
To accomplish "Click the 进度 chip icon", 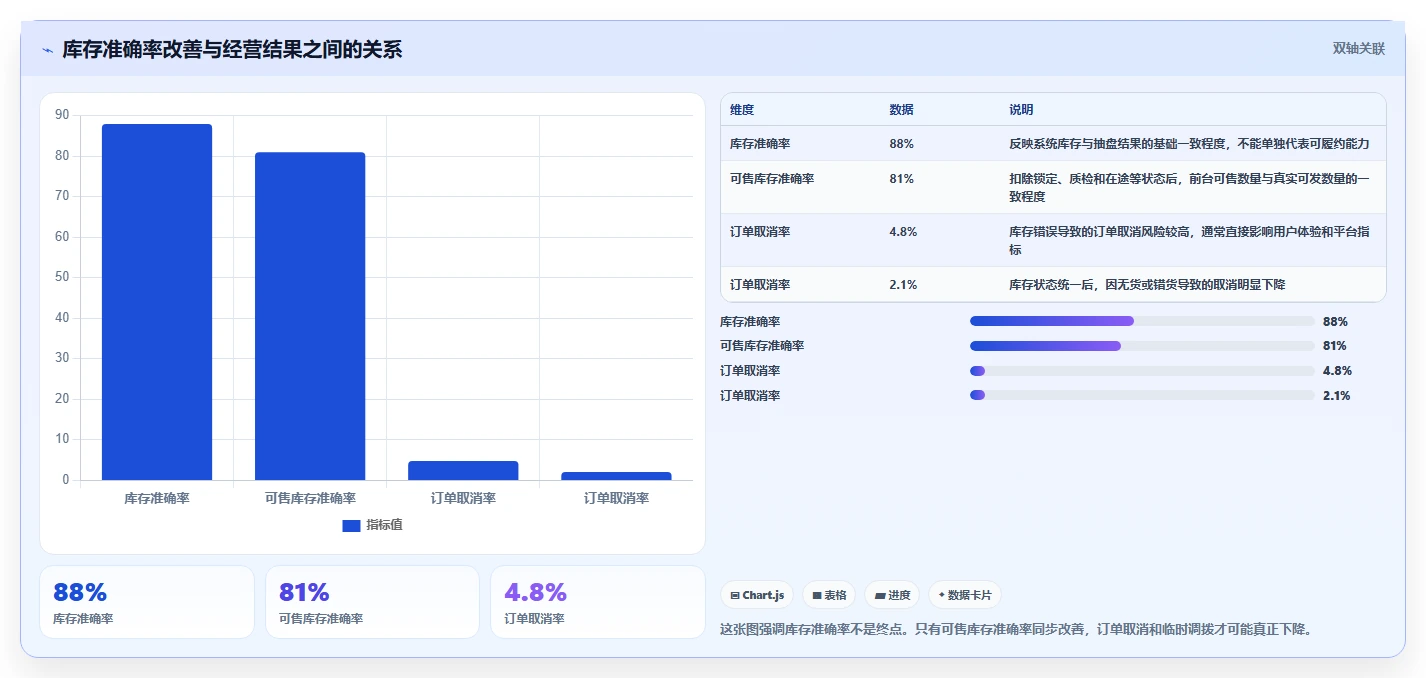I will point(880,595).
